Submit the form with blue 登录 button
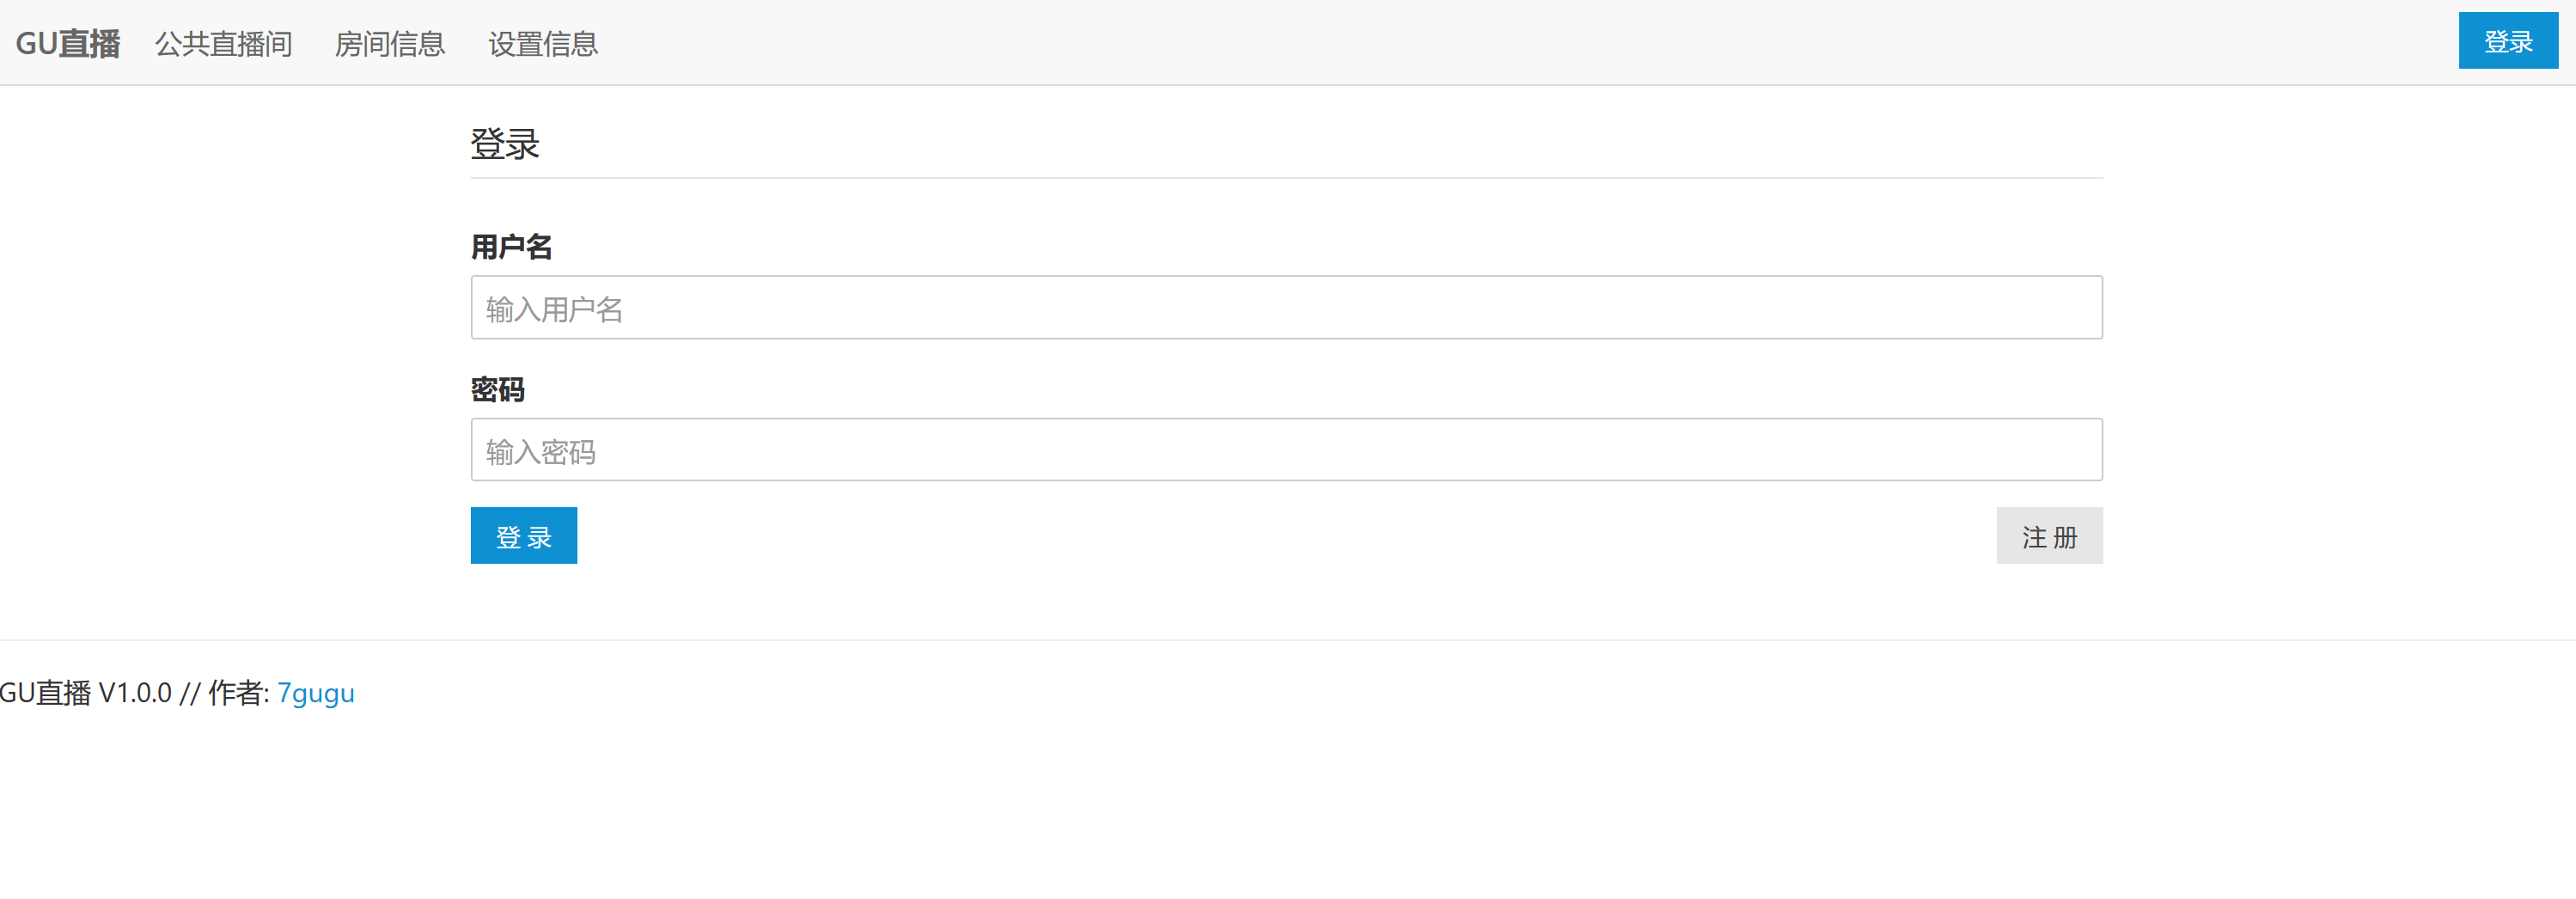Screen dimensions: 2576x899 [524, 536]
